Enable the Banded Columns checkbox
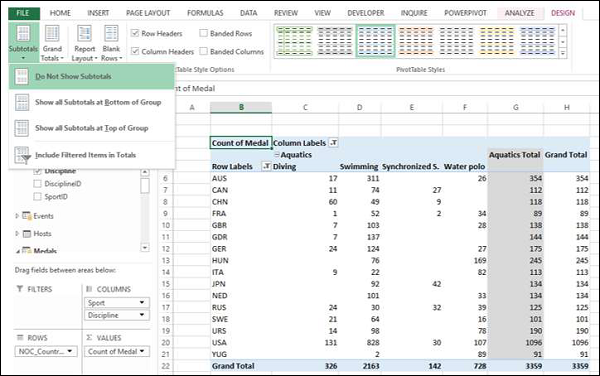Viewport: 600px width, 376px height. [204, 51]
